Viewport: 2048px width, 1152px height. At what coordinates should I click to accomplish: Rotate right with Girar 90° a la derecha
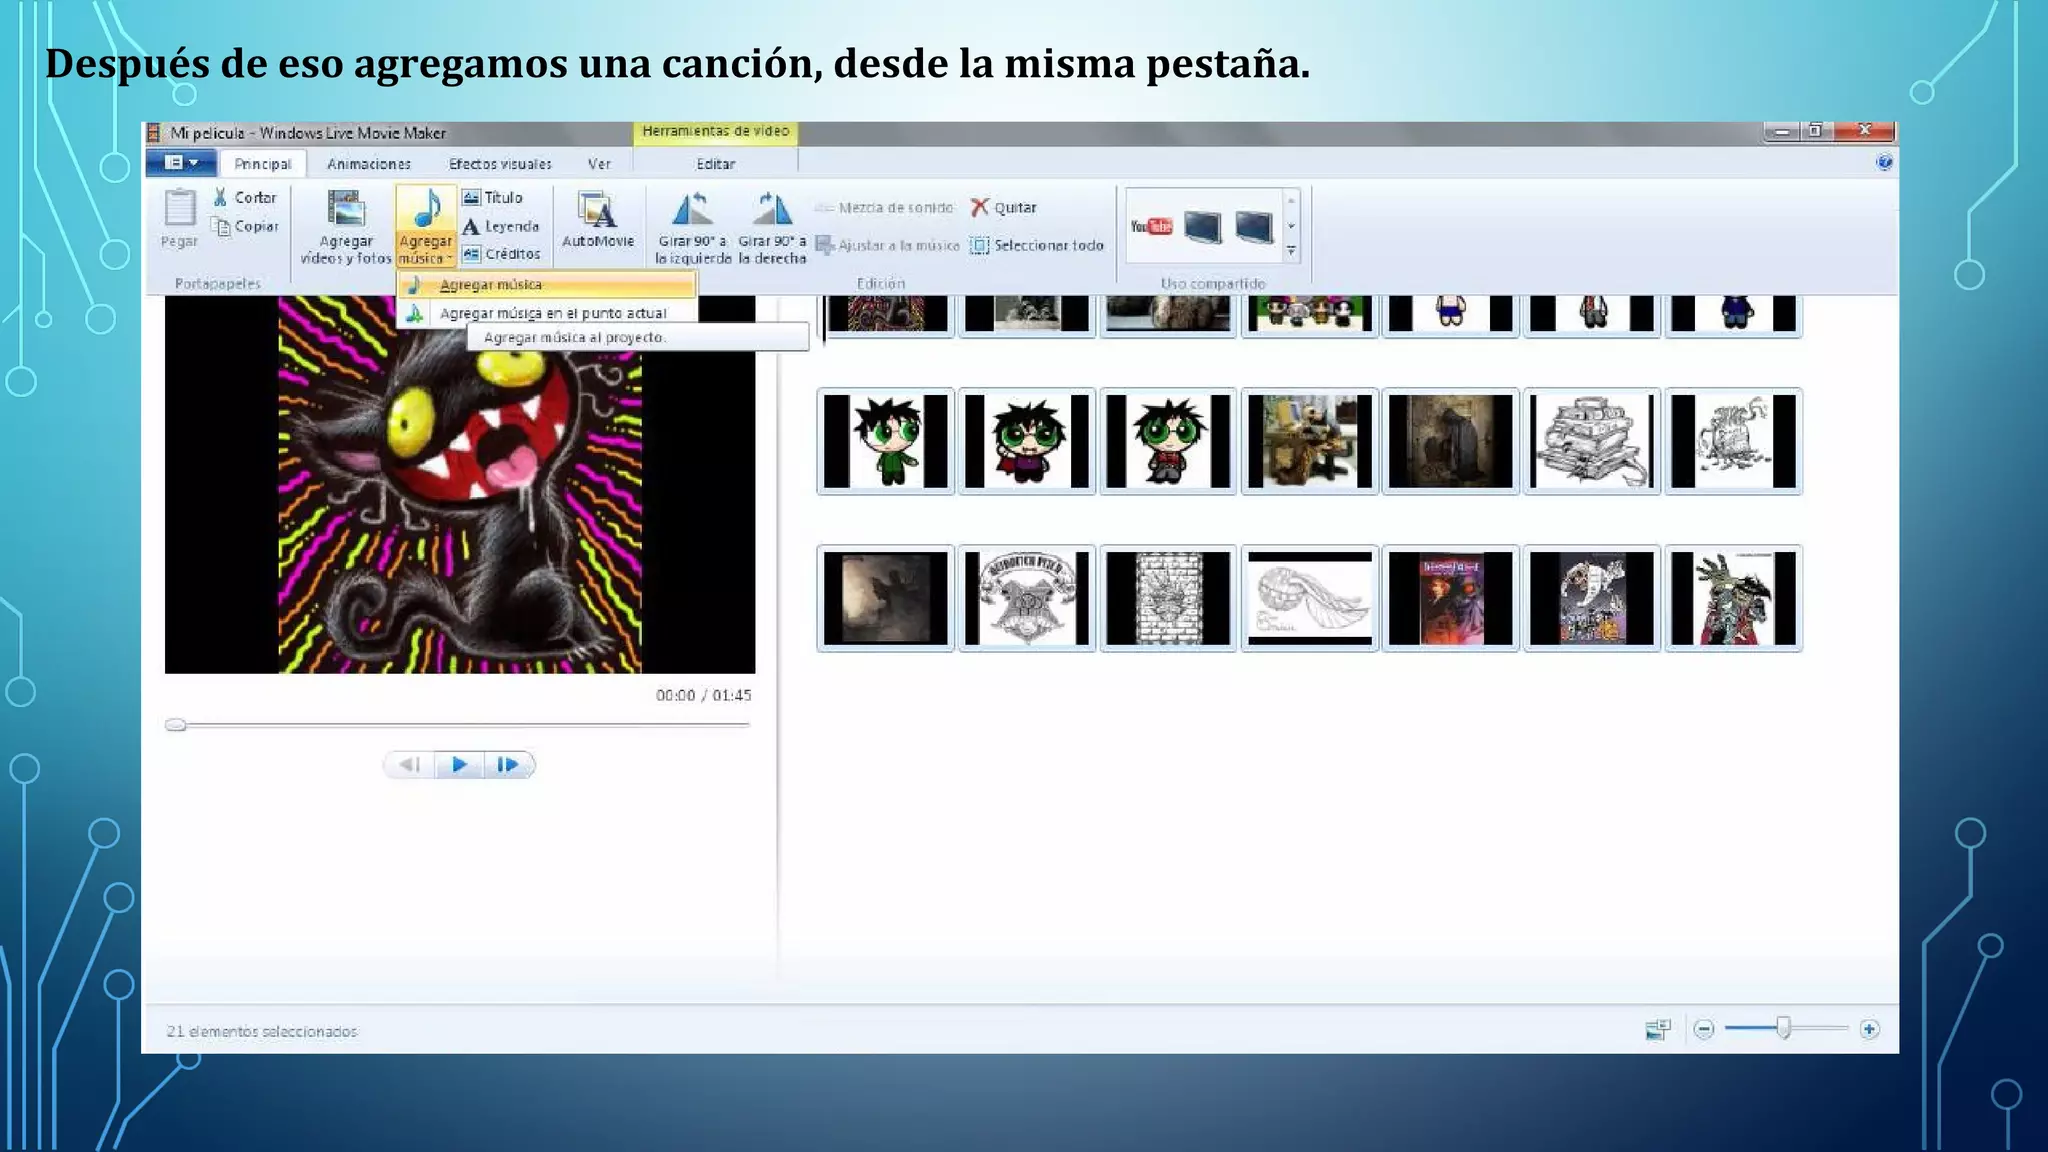771,210
